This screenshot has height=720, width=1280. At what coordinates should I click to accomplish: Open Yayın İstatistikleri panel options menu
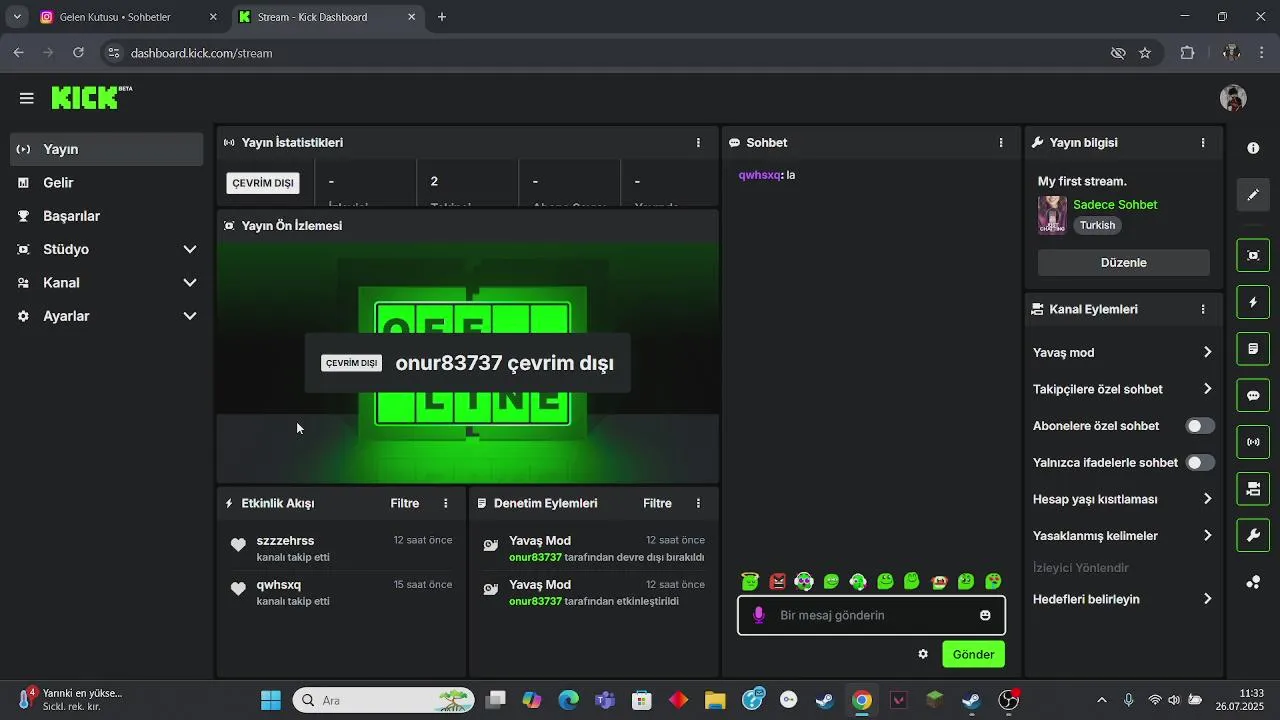698,143
